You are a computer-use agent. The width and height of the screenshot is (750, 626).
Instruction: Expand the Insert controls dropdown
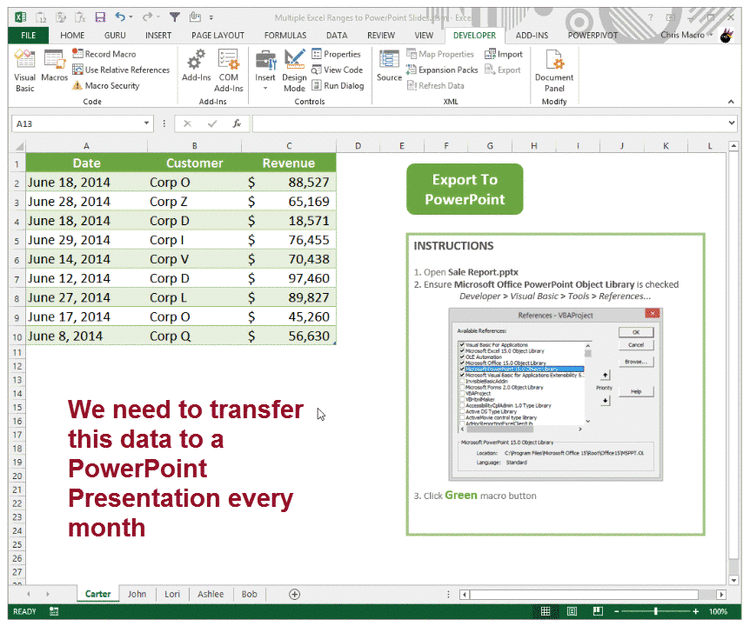tap(265, 88)
